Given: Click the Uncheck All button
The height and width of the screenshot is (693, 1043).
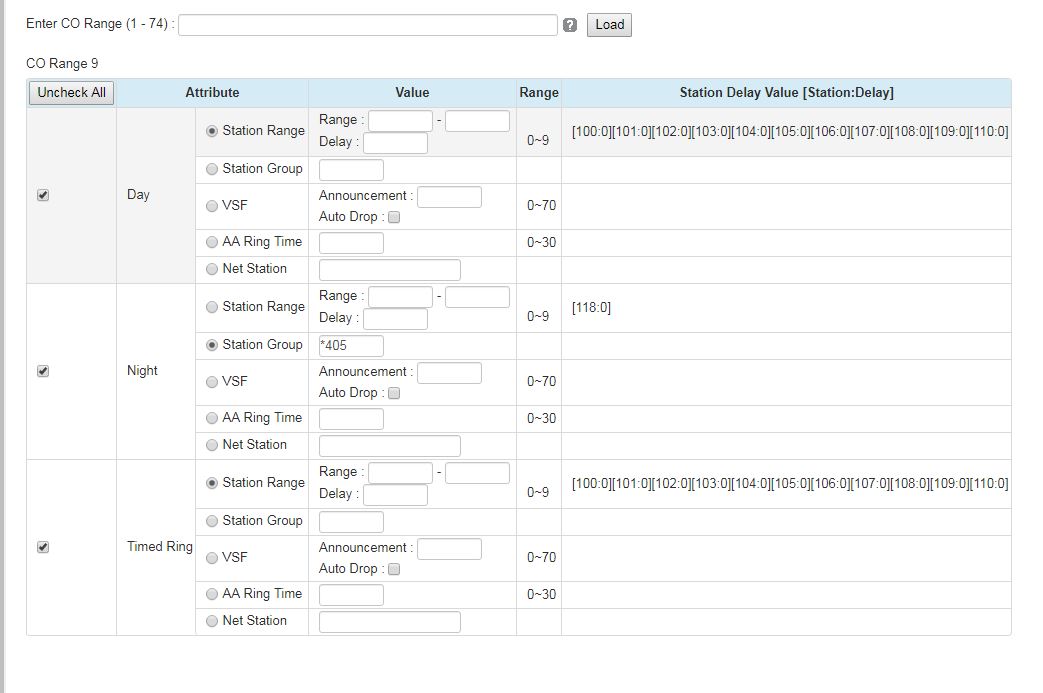Looking at the screenshot, I should (71, 93).
